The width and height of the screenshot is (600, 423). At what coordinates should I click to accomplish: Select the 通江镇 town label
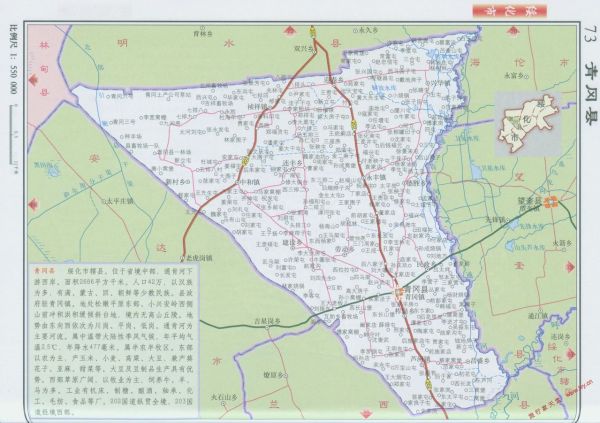[538, 316]
